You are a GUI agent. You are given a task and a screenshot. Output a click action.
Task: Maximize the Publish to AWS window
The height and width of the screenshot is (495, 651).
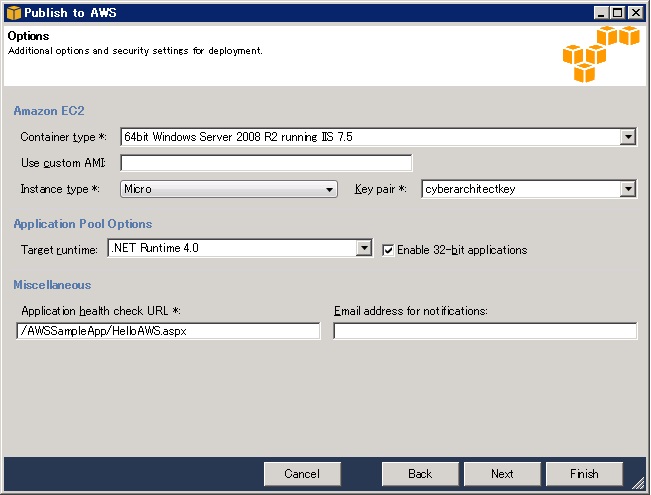pyautogui.click(x=618, y=13)
